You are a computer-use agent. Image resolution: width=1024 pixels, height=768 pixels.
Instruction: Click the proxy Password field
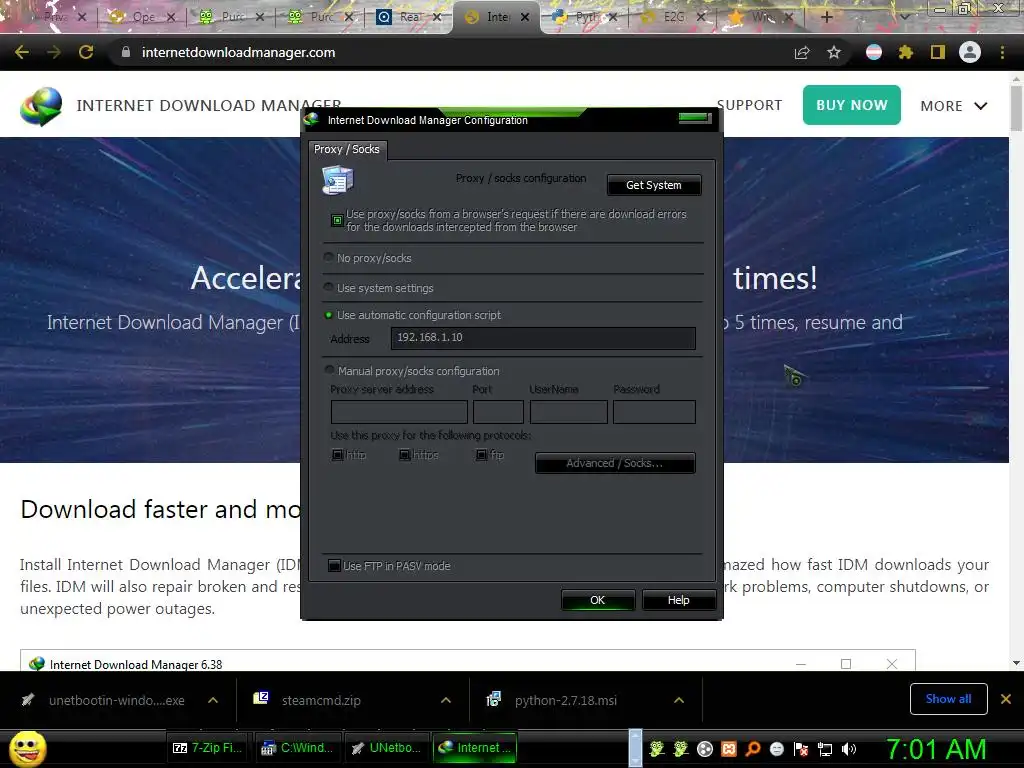(654, 412)
